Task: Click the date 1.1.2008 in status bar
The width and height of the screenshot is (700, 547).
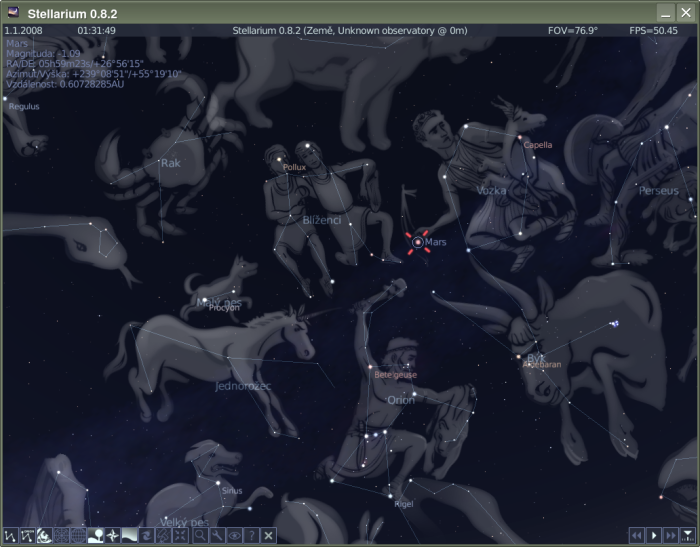Action: [23, 30]
